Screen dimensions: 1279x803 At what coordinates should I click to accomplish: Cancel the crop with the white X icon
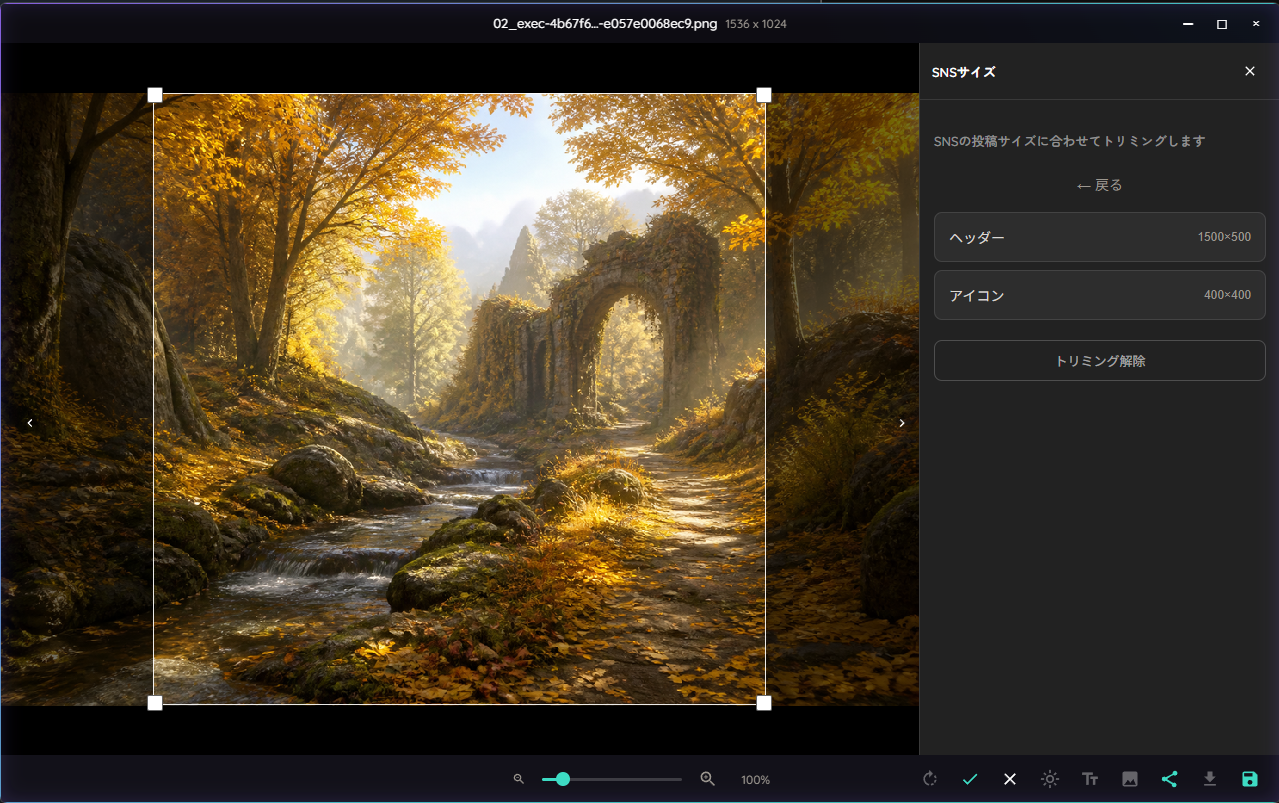(1010, 779)
